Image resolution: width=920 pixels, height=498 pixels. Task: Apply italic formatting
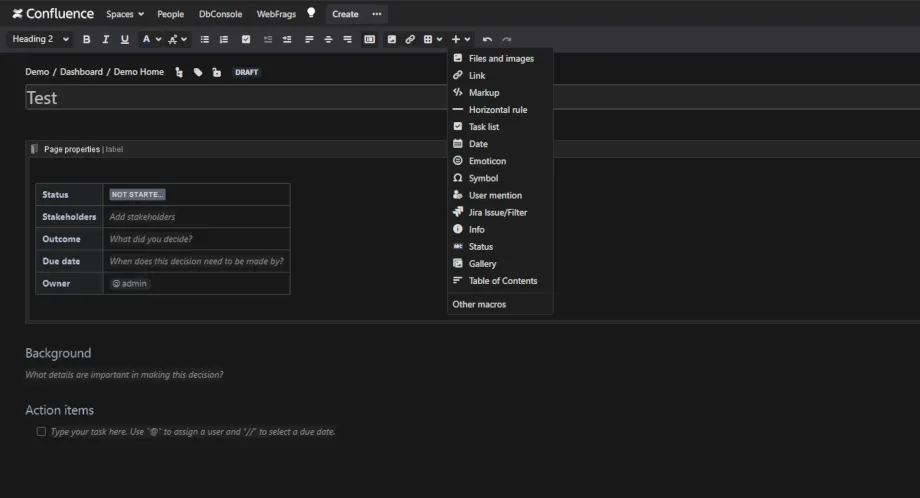click(106, 39)
